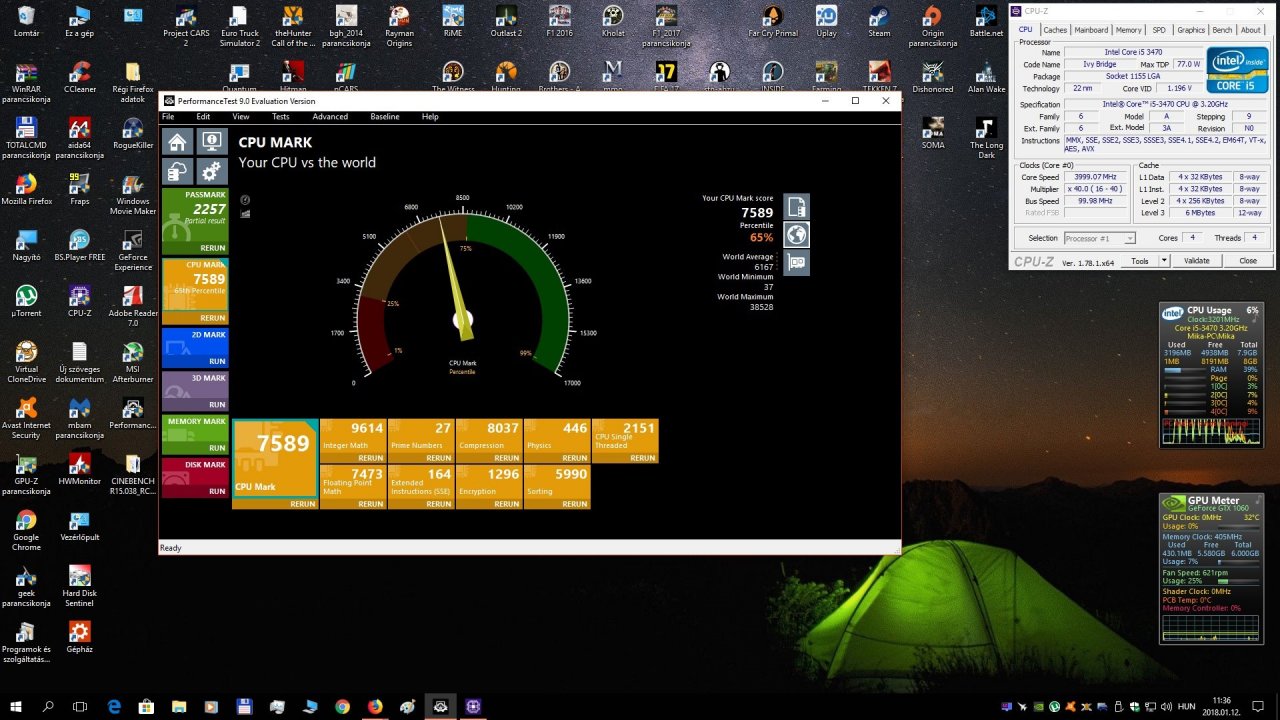Image resolution: width=1280 pixels, height=720 pixels.
Task: Click the small gauge view icon above the dial
Action: pyautogui.click(x=246, y=200)
